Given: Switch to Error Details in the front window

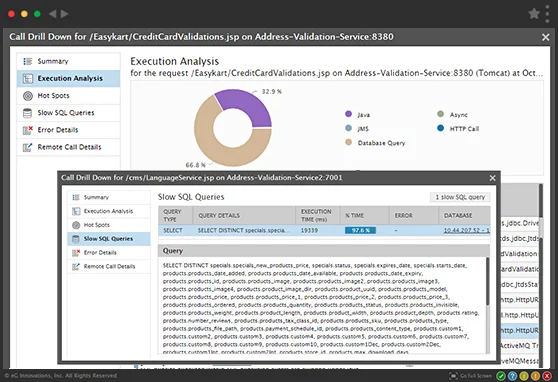Looking at the screenshot, I should pyautogui.click(x=109, y=253).
